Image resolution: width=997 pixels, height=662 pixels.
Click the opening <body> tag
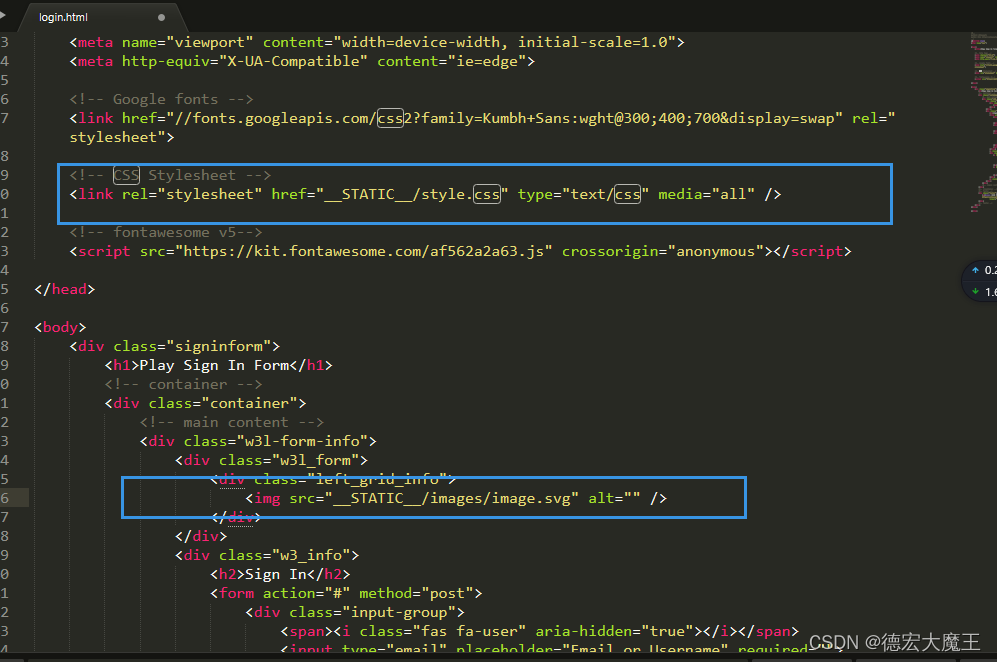pyautogui.click(x=60, y=328)
